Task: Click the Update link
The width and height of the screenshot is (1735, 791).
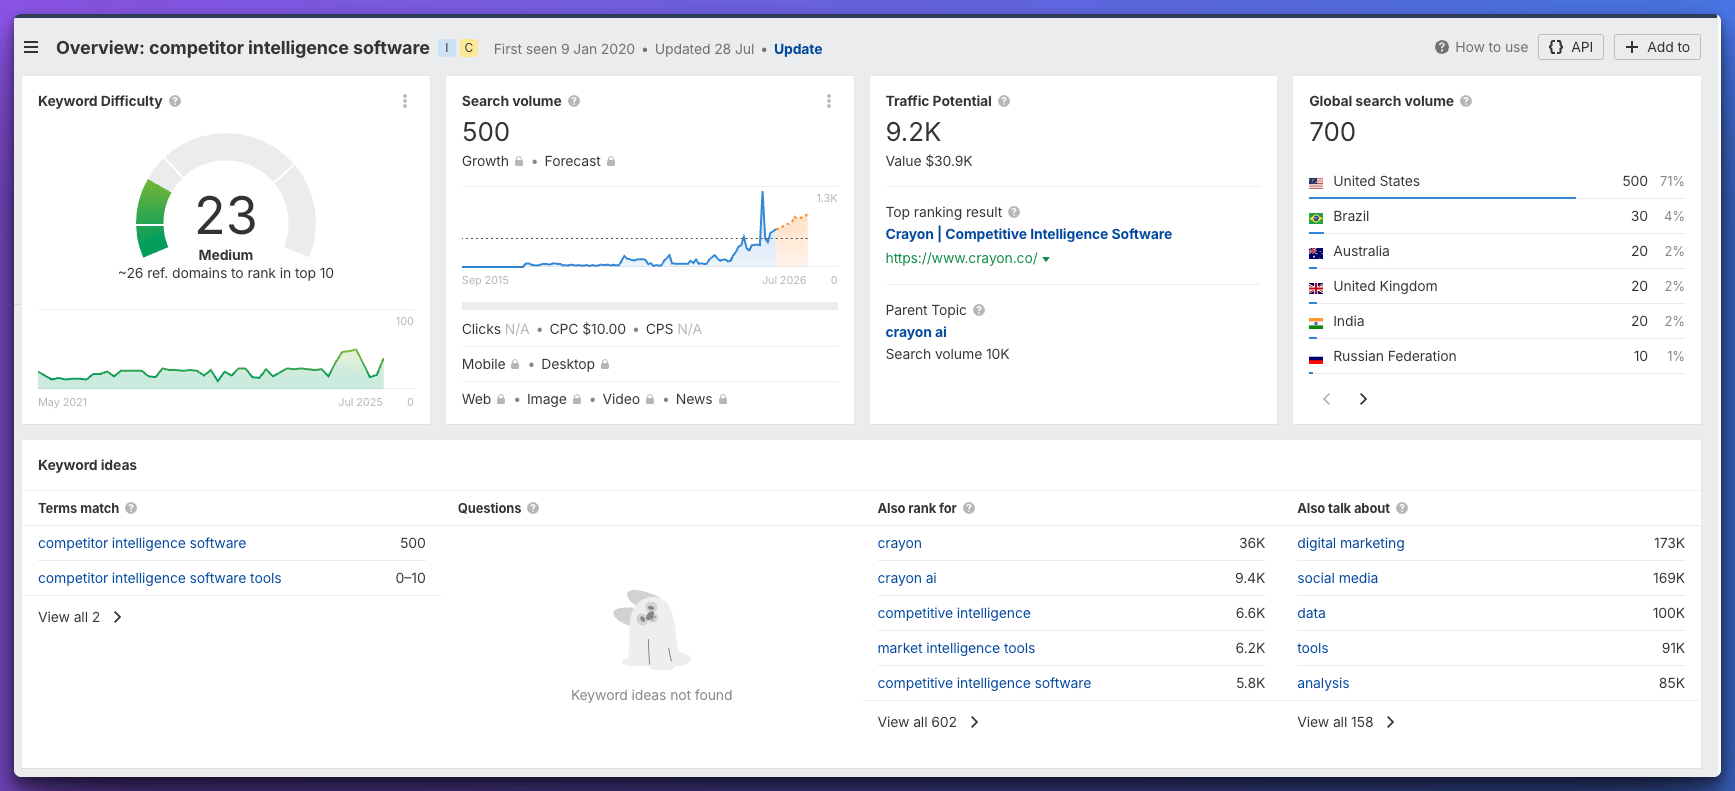Action: pyautogui.click(x=797, y=49)
